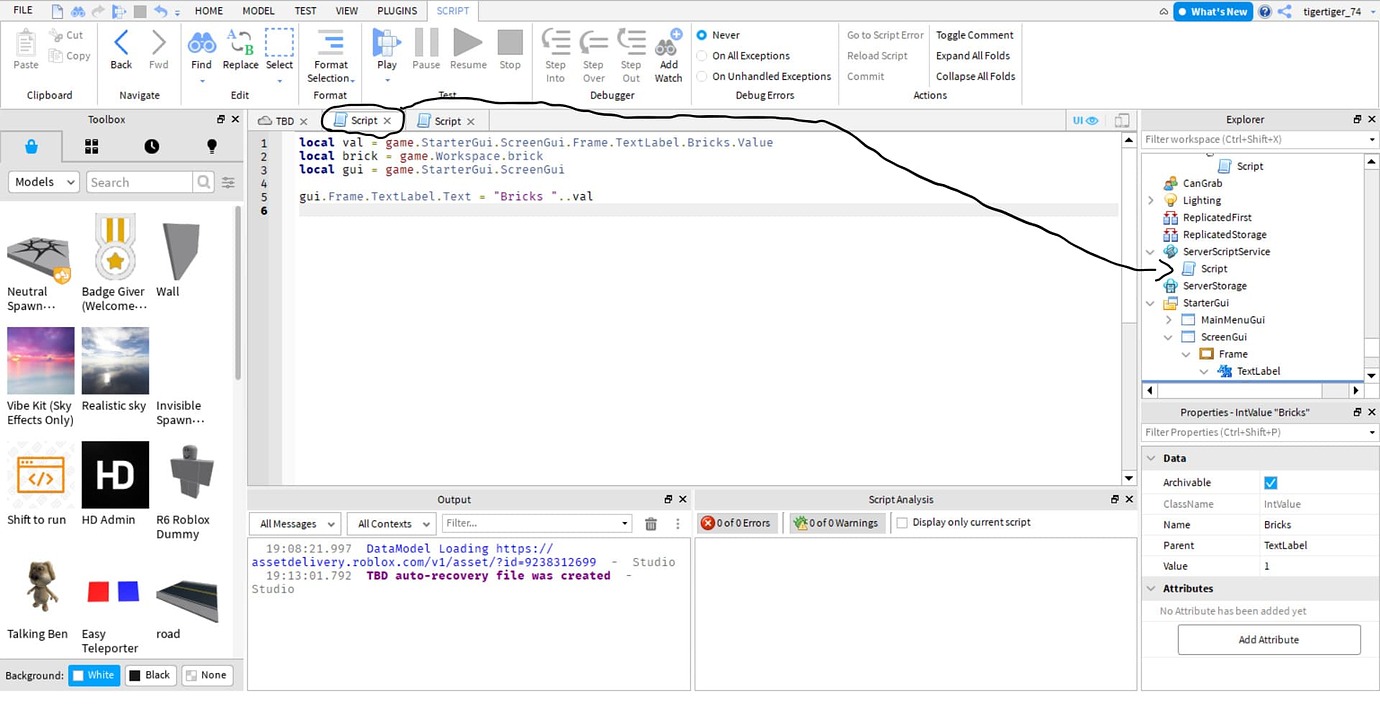Viewport: 1380px width, 718px height.
Task: Set Toolbox background to Black
Action: [x=150, y=675]
